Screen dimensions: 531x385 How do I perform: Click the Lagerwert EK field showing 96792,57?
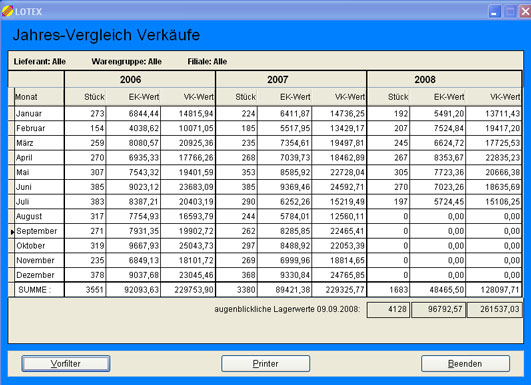(x=439, y=309)
